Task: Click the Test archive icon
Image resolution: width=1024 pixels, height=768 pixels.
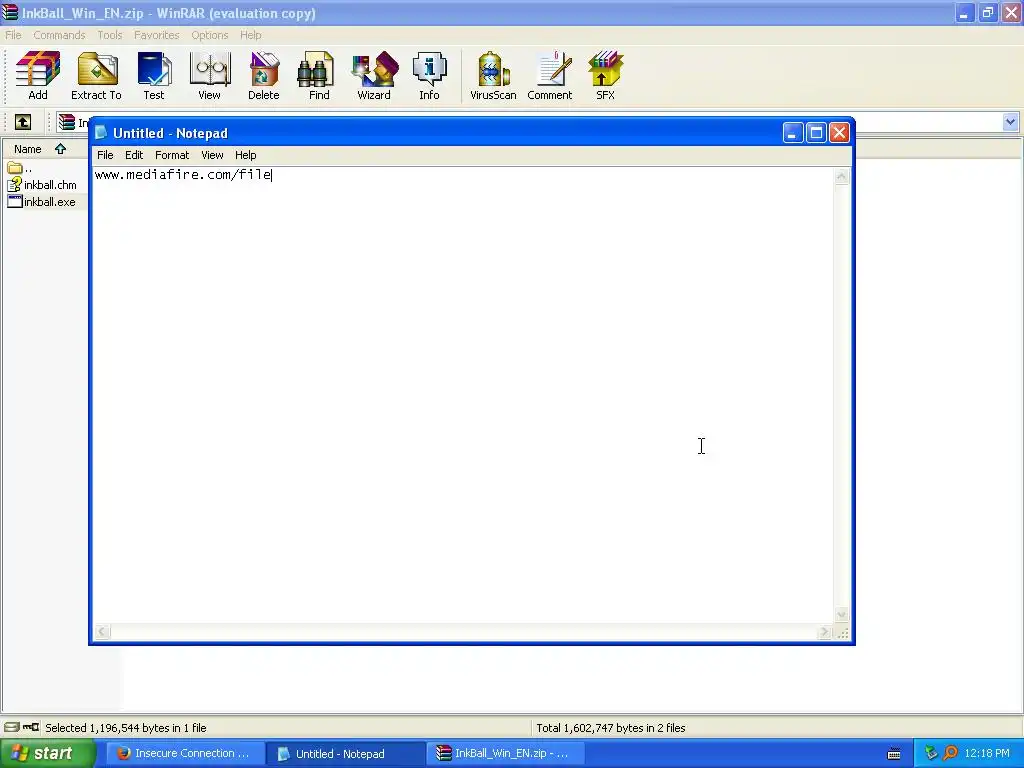Action: click(x=154, y=76)
